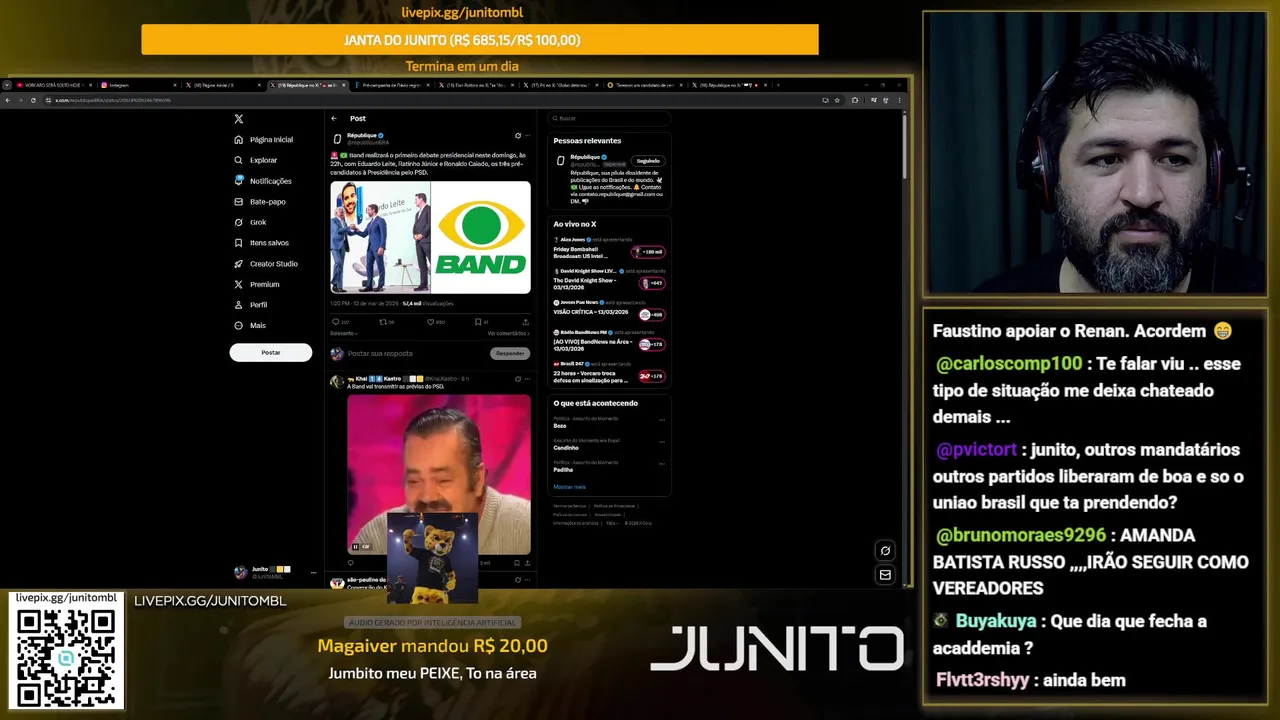Join VISÃO CRÍTICA Jovem Pan News broadcast
Image resolution: width=1280 pixels, height=720 pixels.
[652, 314]
